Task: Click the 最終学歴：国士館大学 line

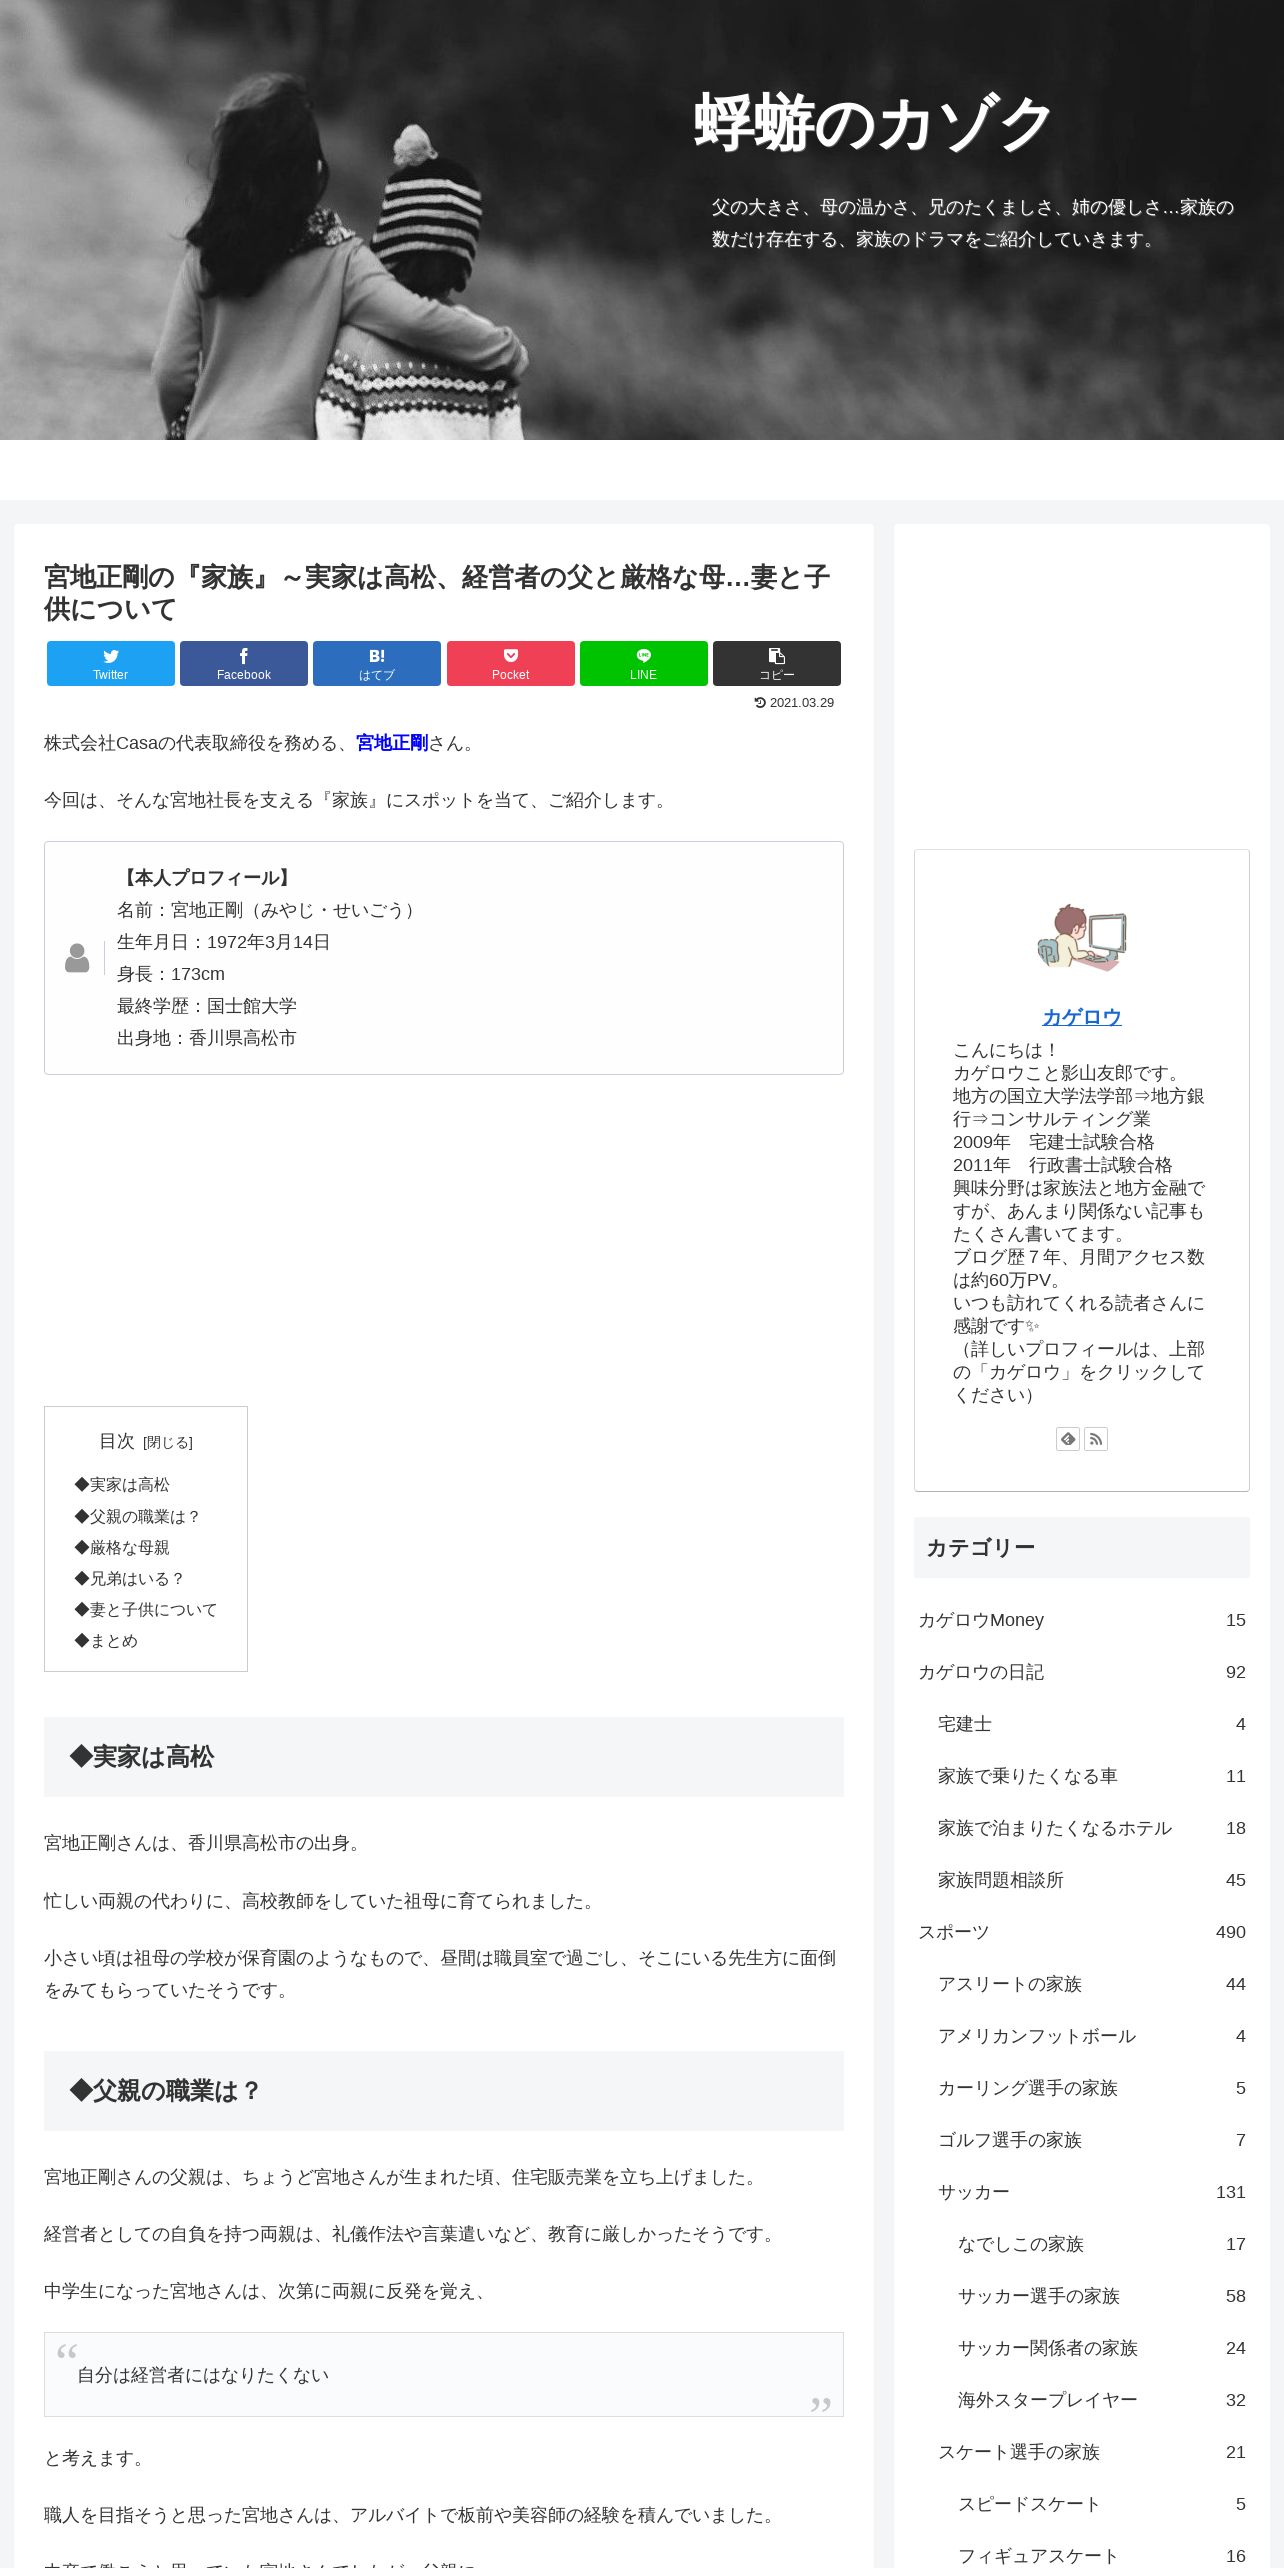Action: [x=207, y=1006]
